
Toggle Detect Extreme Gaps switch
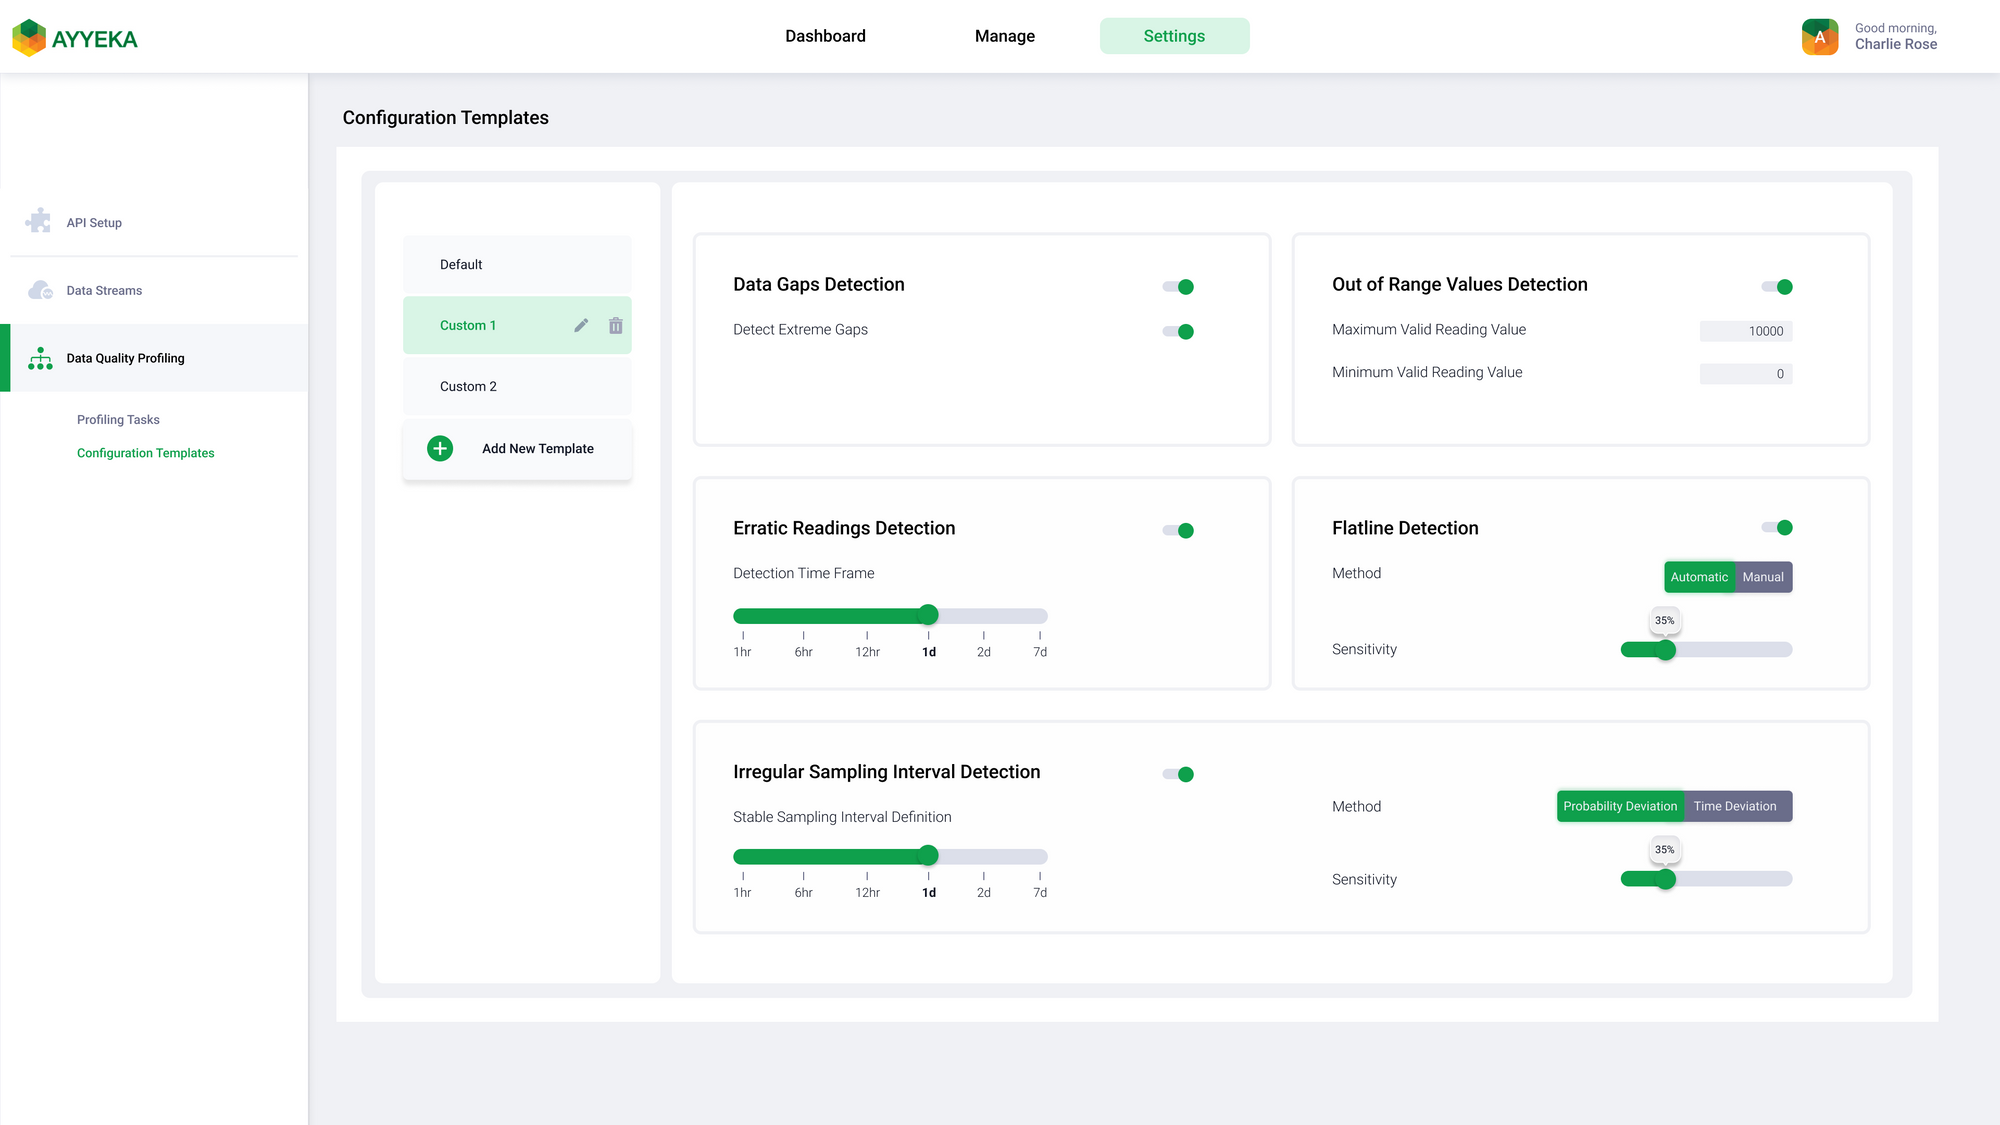tap(1178, 332)
